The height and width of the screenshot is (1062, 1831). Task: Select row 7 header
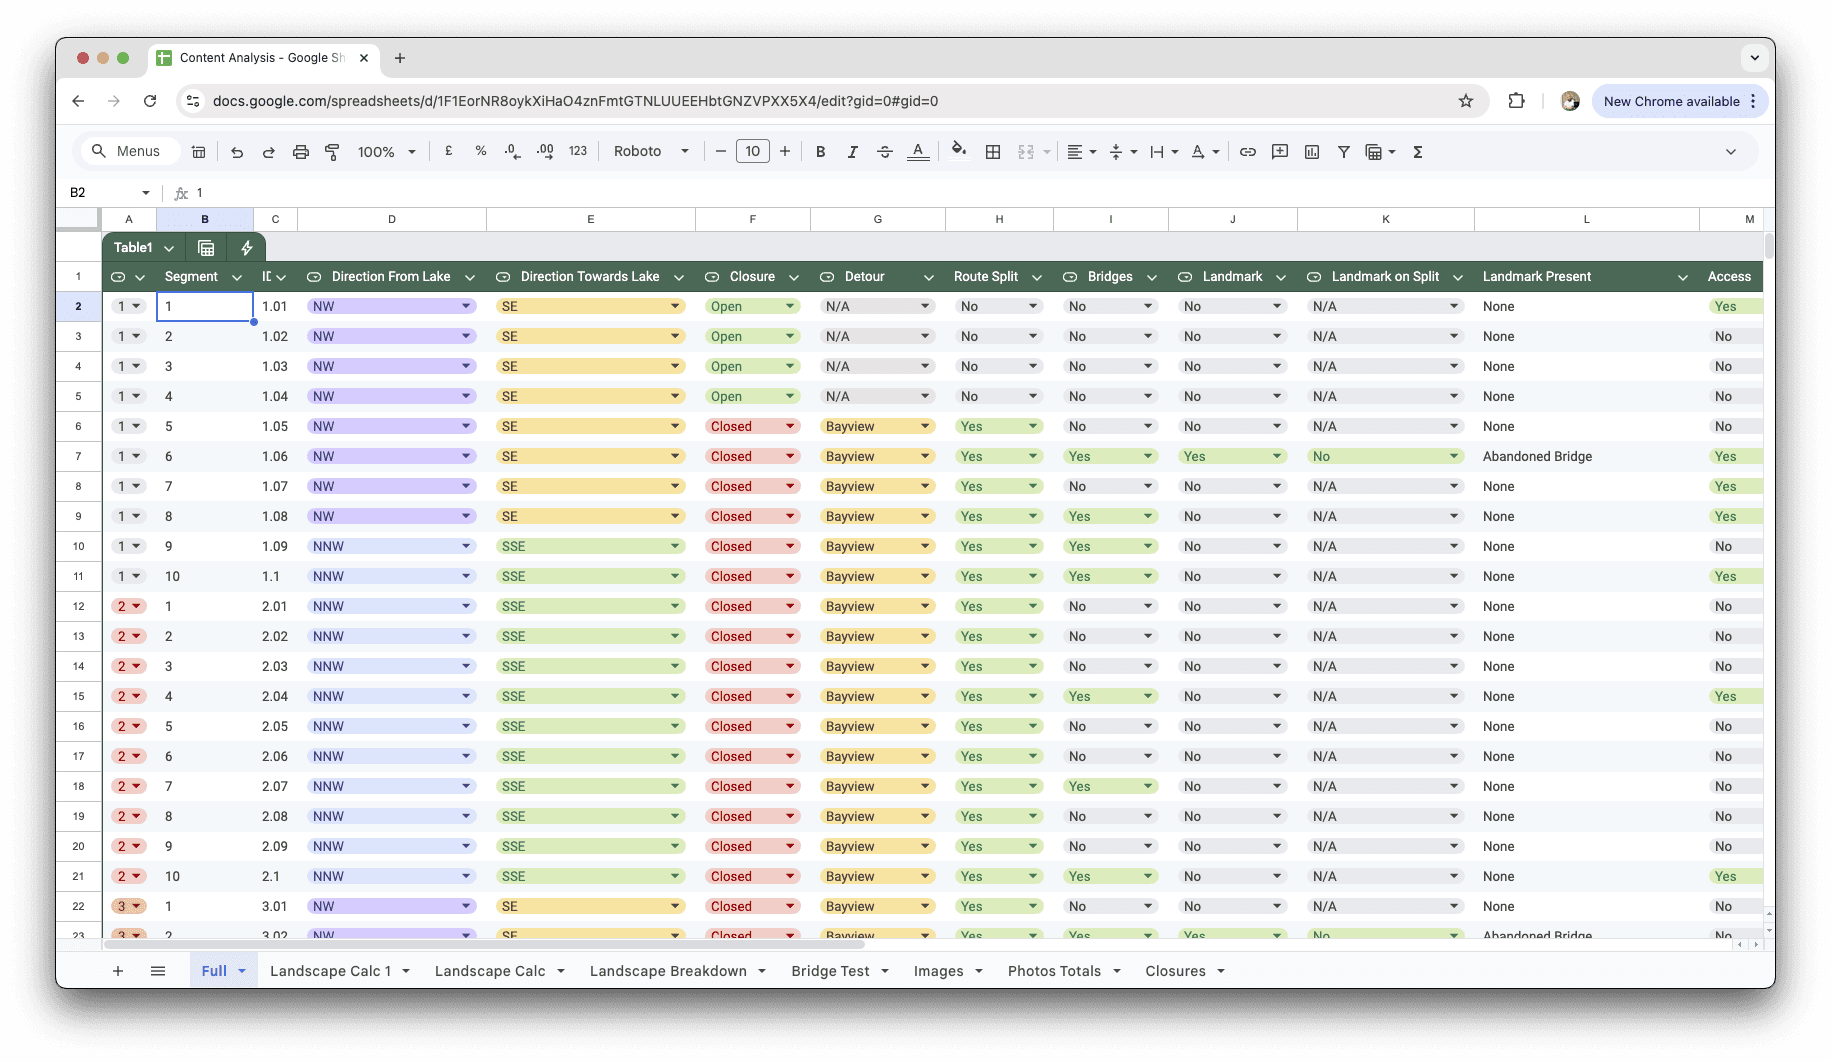point(78,457)
